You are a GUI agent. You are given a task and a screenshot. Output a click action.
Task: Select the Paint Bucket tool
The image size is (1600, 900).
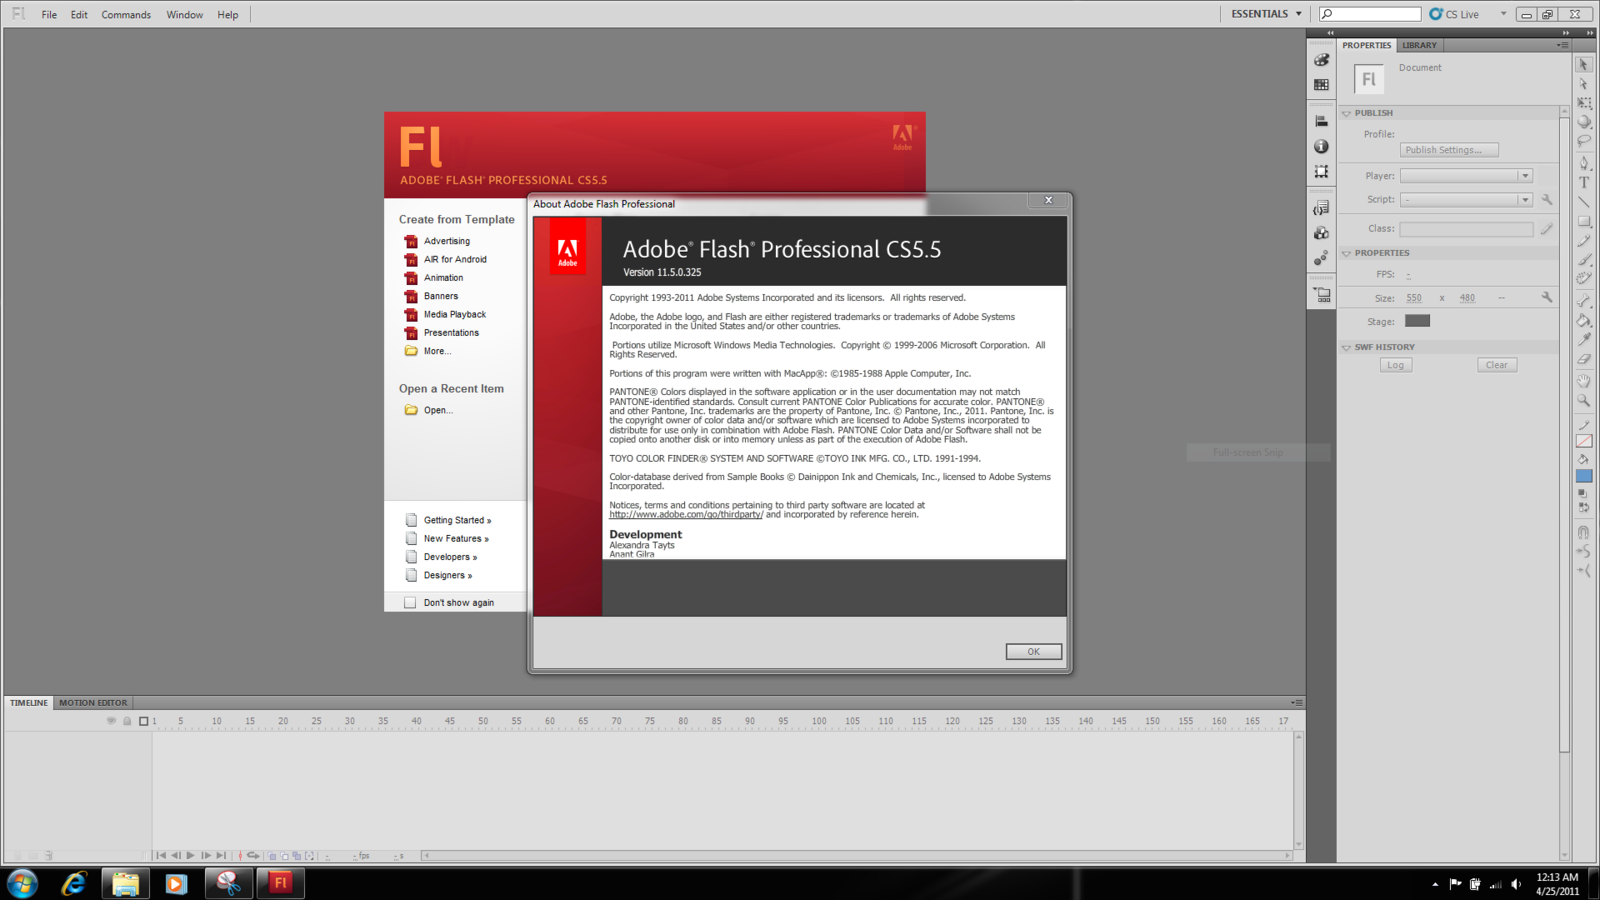(x=1584, y=320)
